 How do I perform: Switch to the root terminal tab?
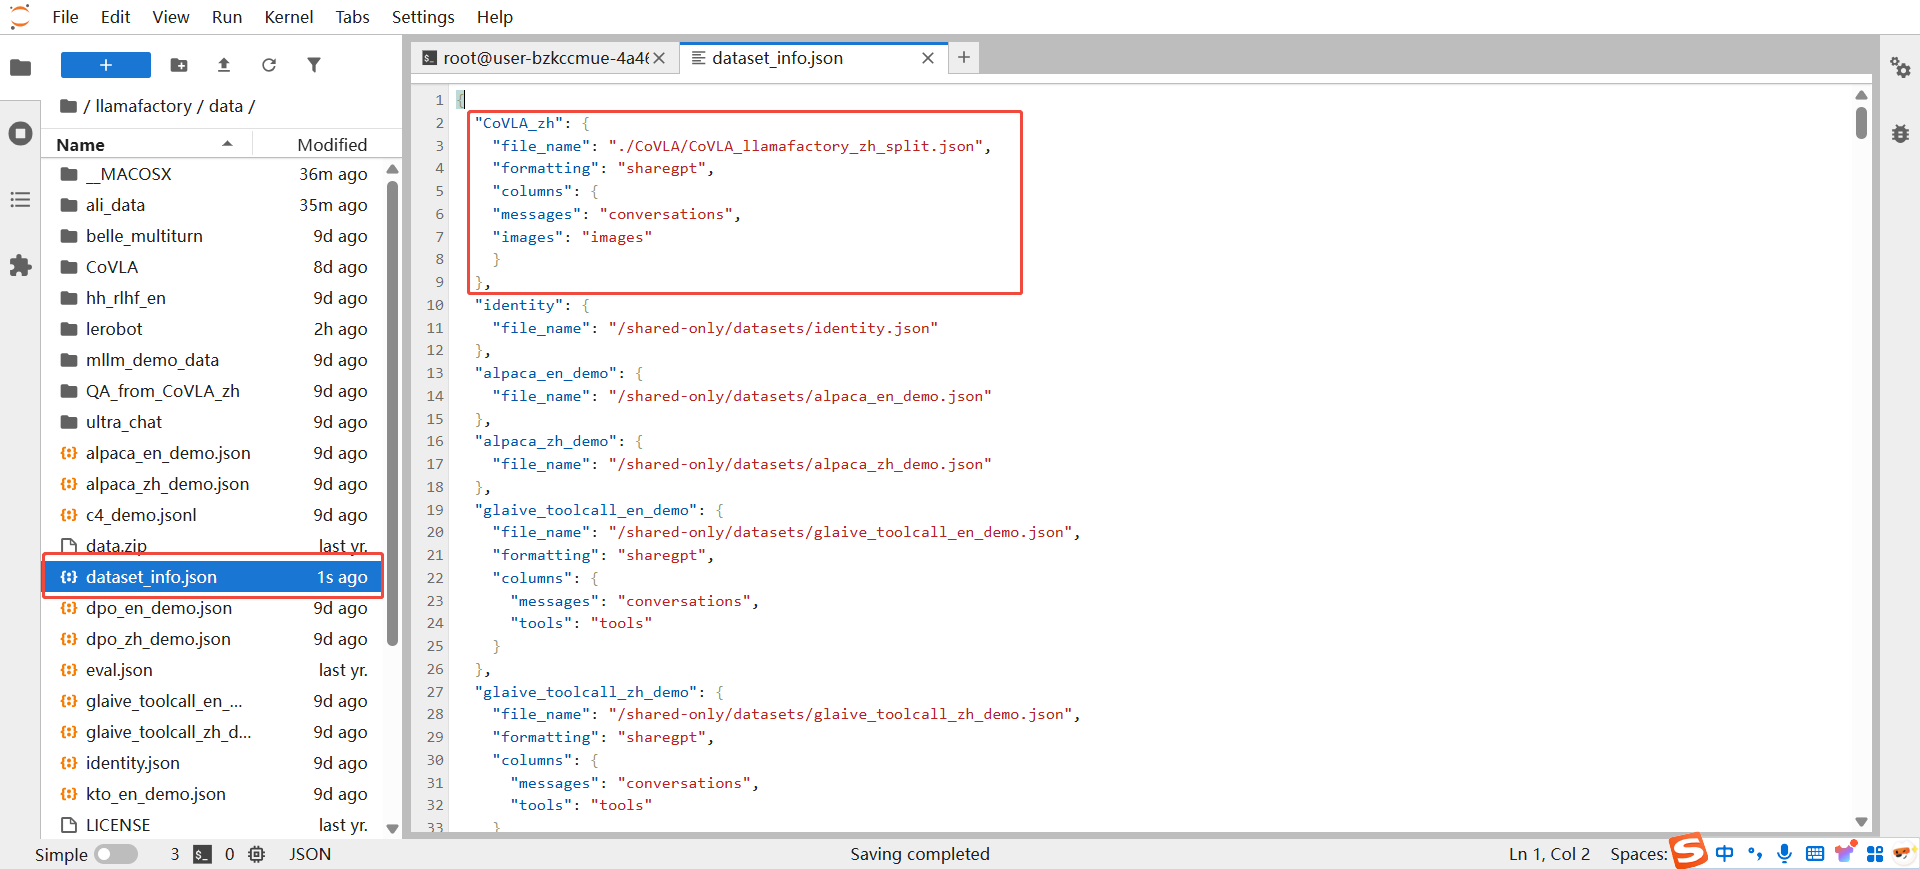pyautogui.click(x=540, y=58)
